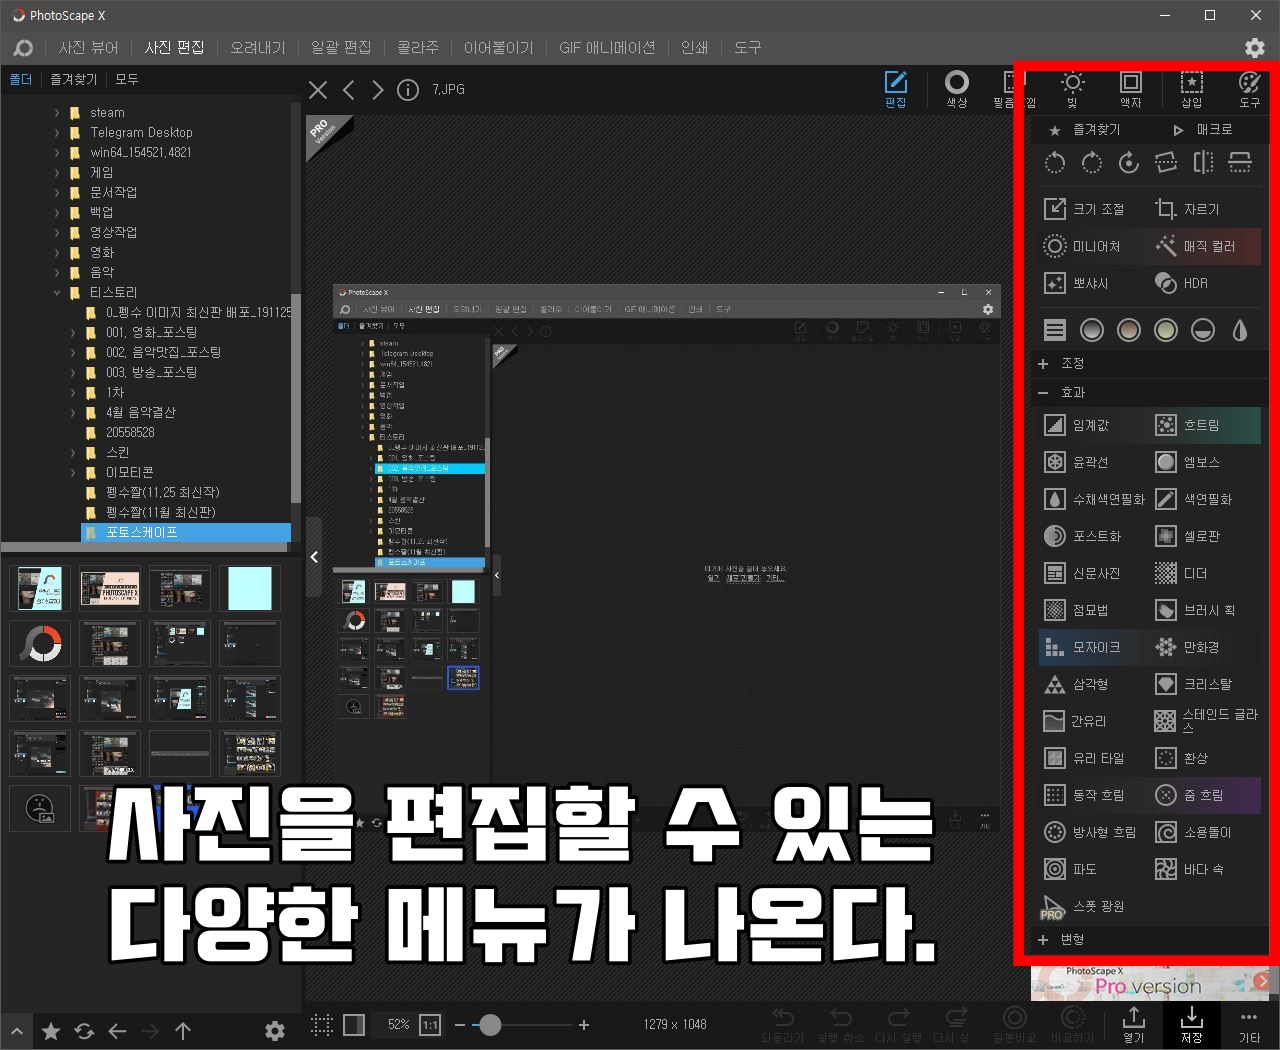Open the 오려내기 menu tab

pyautogui.click(x=257, y=47)
